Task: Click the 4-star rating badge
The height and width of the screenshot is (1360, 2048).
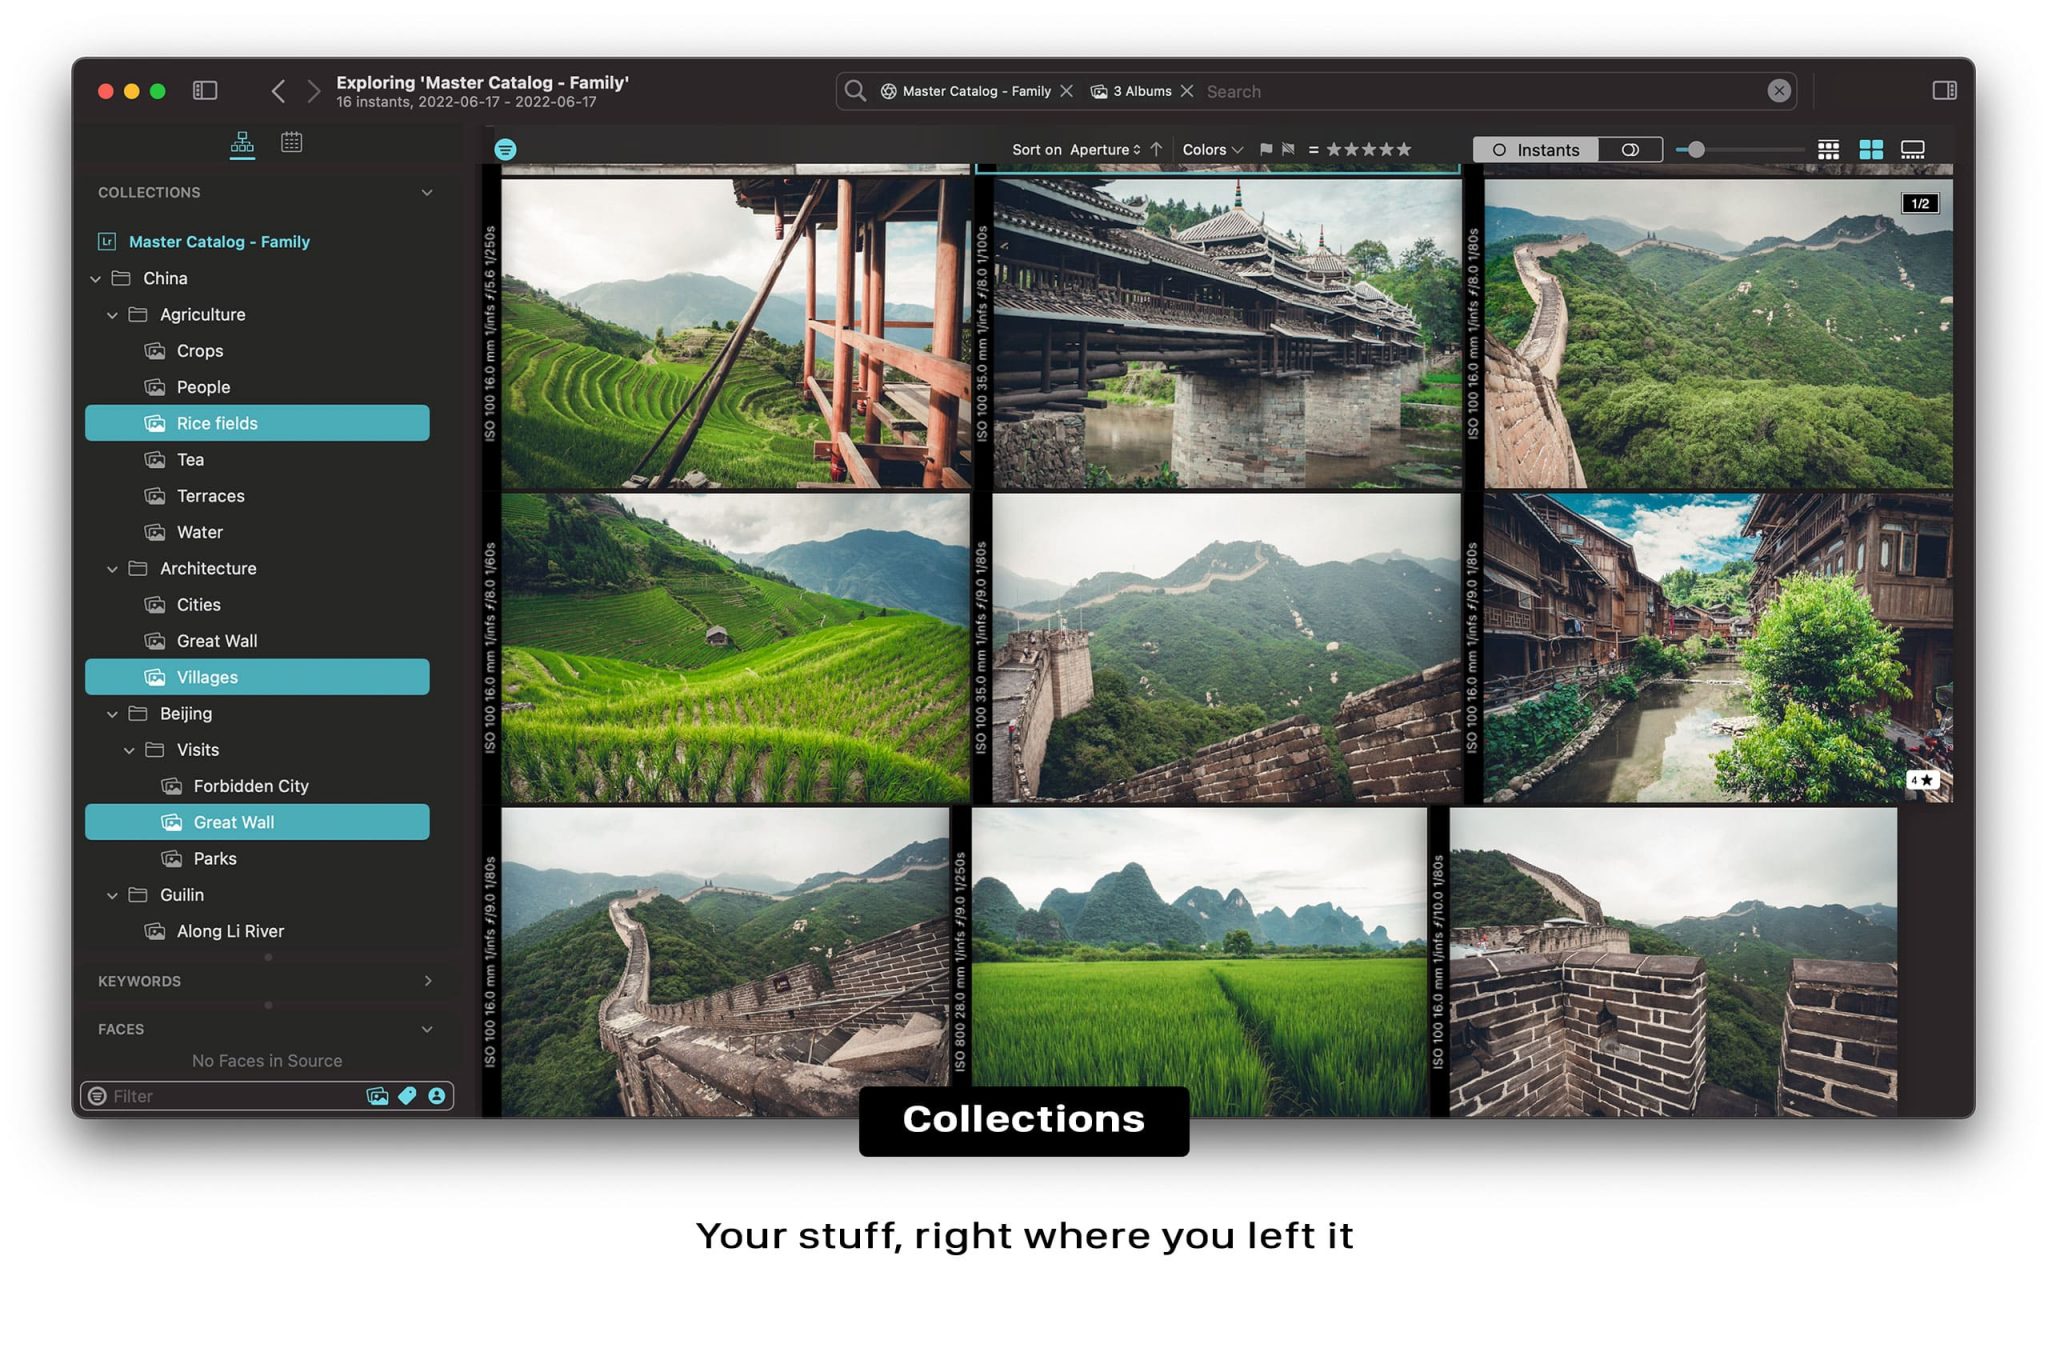Action: click(x=1921, y=780)
